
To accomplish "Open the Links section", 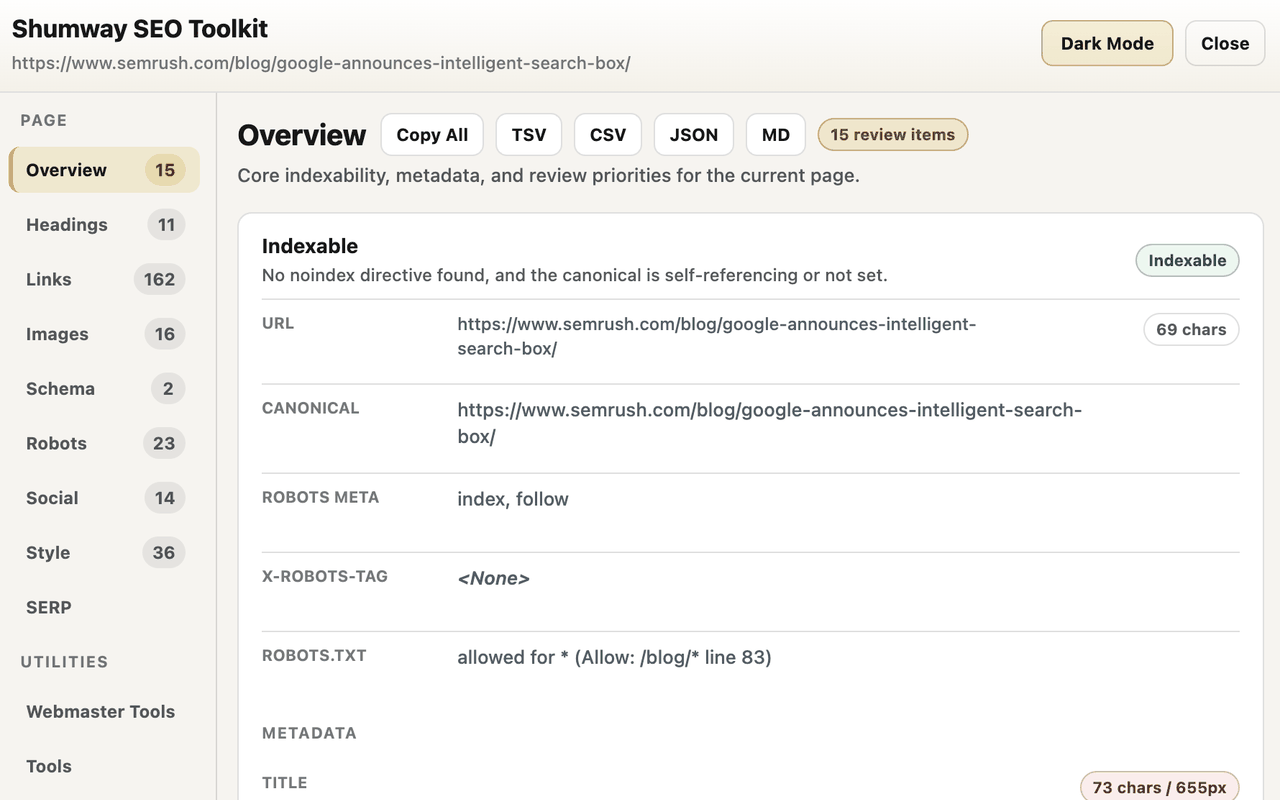I will point(104,280).
